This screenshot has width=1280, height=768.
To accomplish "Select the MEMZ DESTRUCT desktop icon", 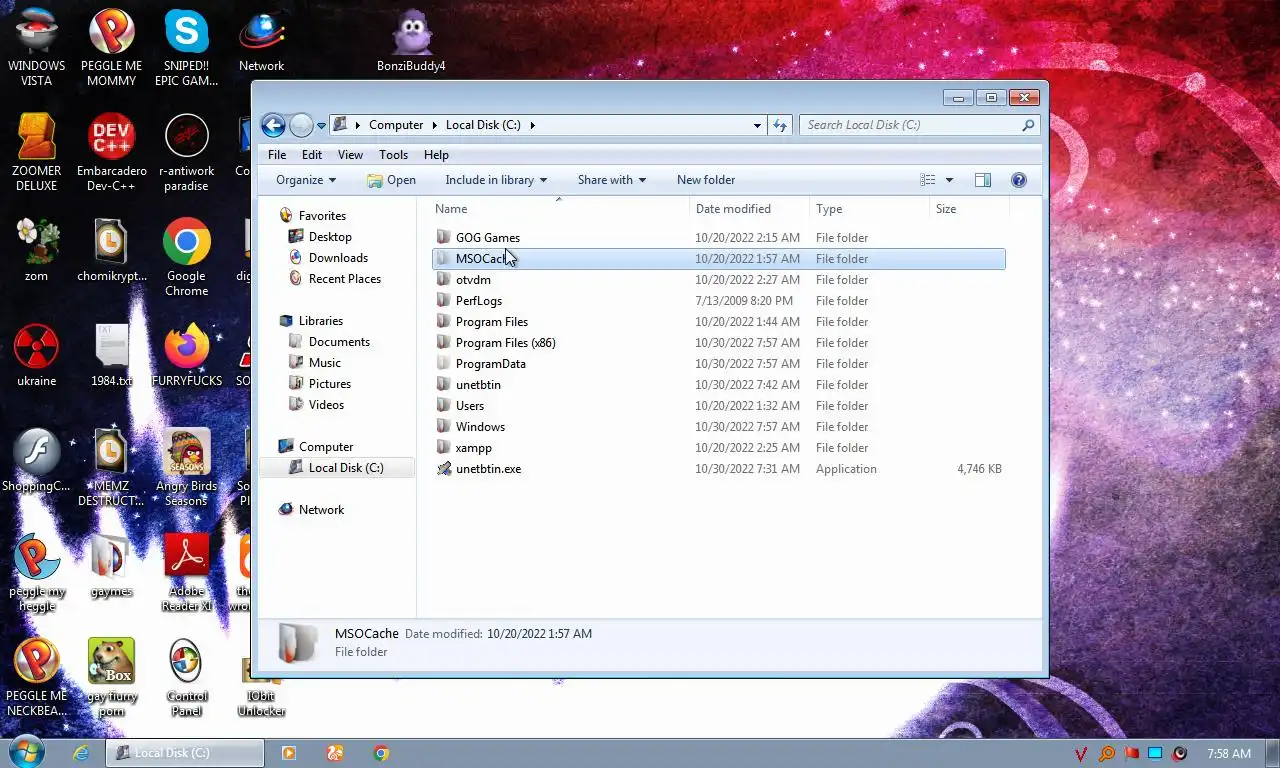I will 111,467.
